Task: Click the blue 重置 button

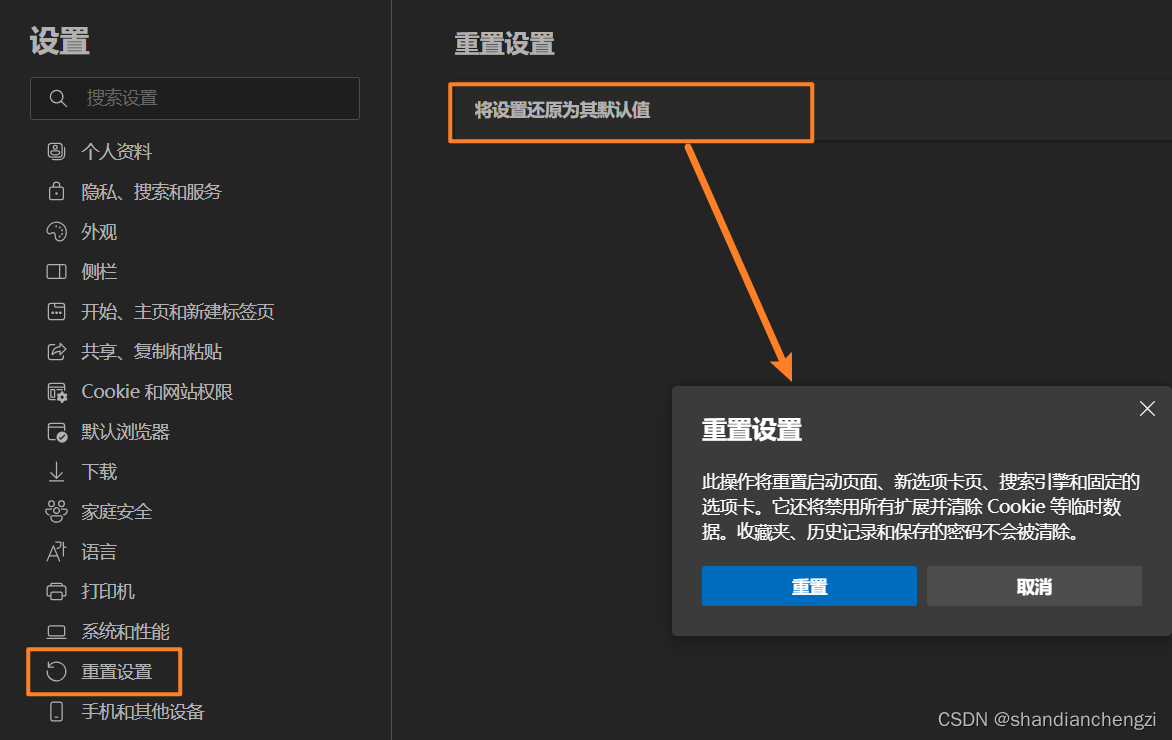Action: click(809, 586)
